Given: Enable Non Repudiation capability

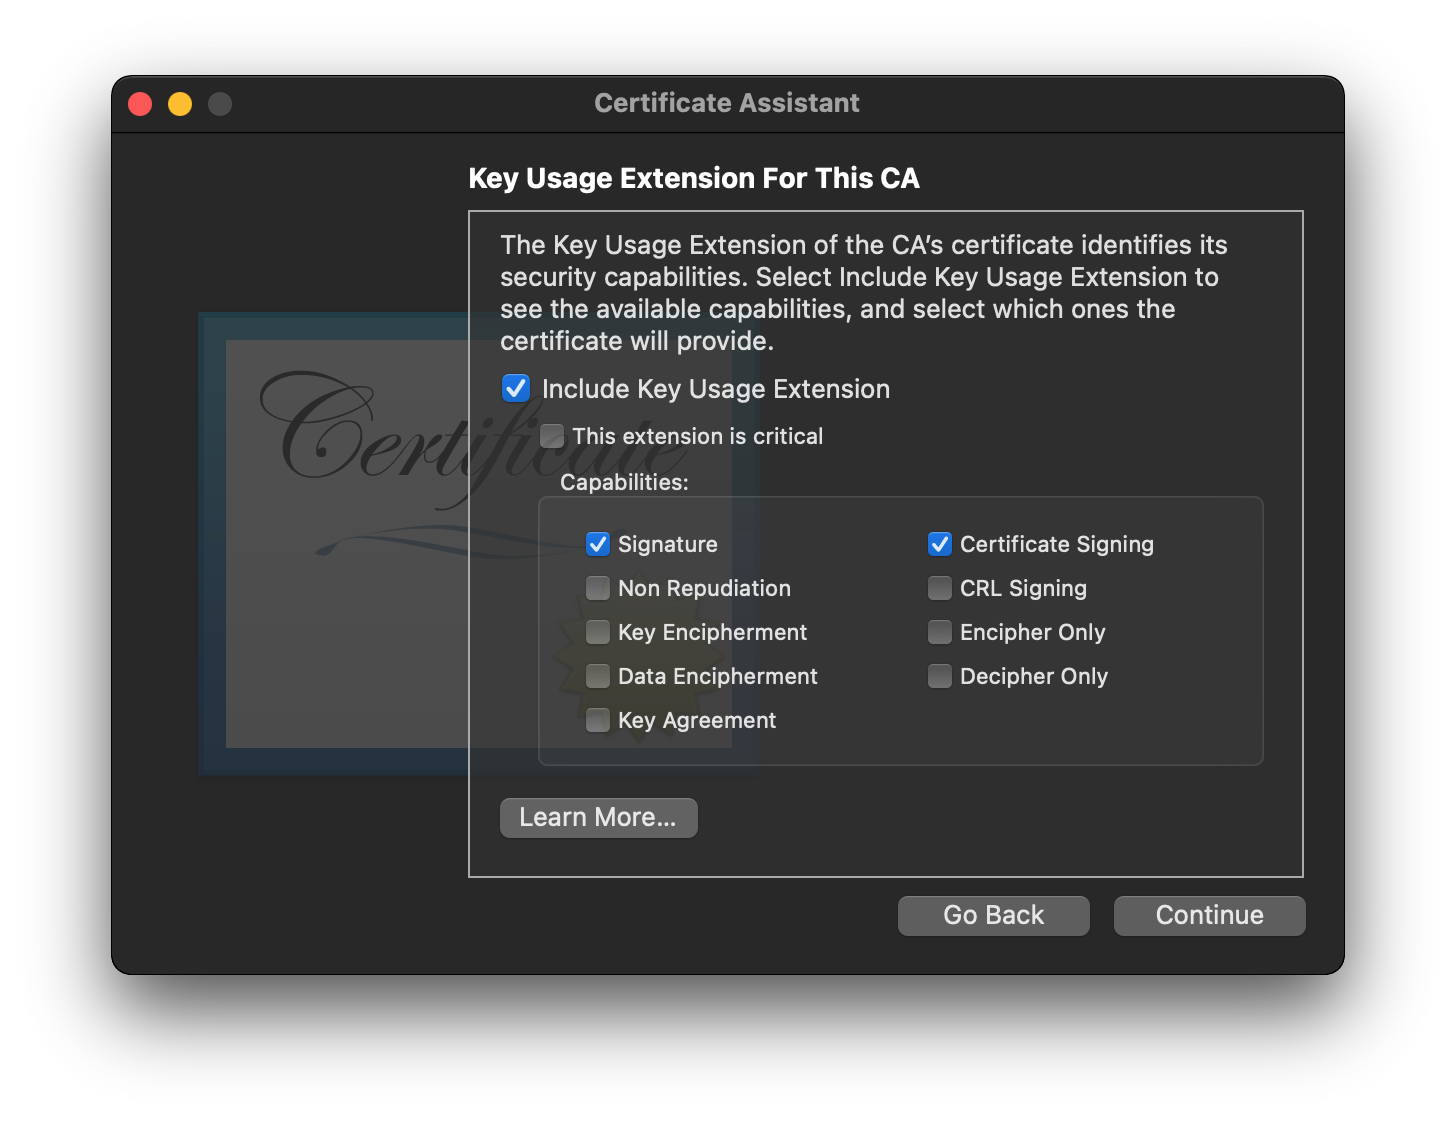Looking at the screenshot, I should (x=598, y=588).
